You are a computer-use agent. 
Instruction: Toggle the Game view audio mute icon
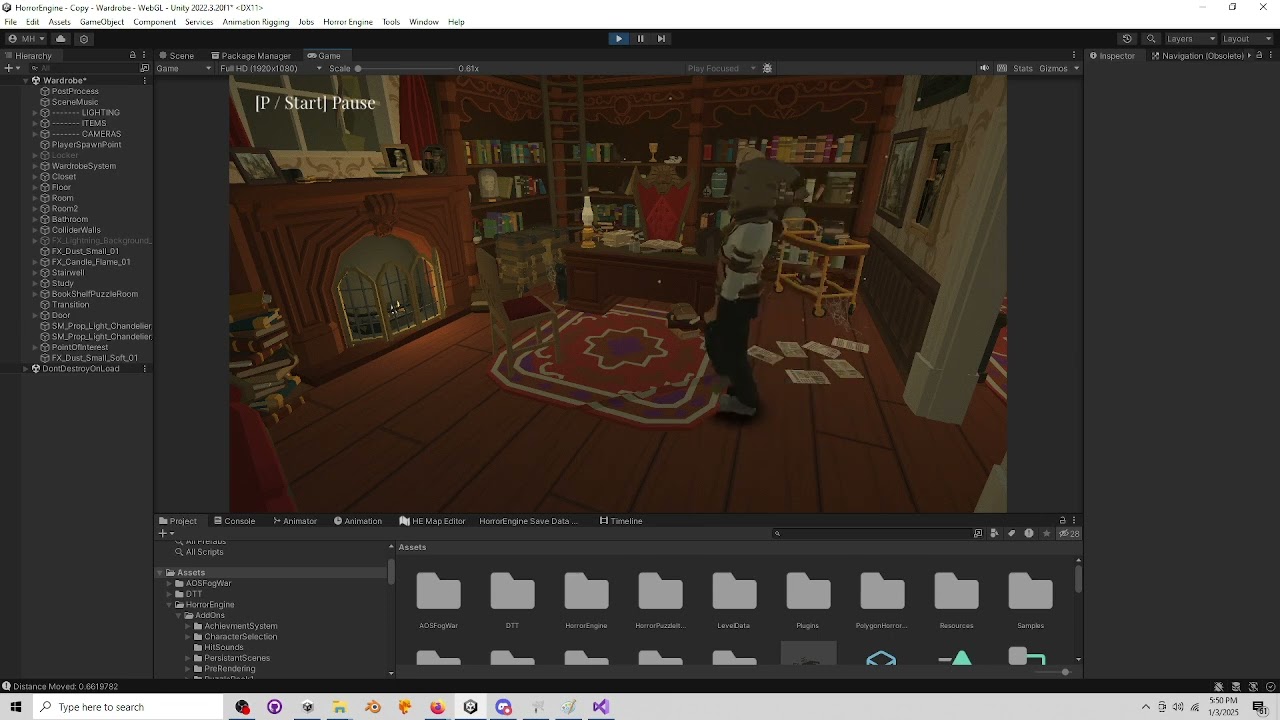click(x=984, y=68)
